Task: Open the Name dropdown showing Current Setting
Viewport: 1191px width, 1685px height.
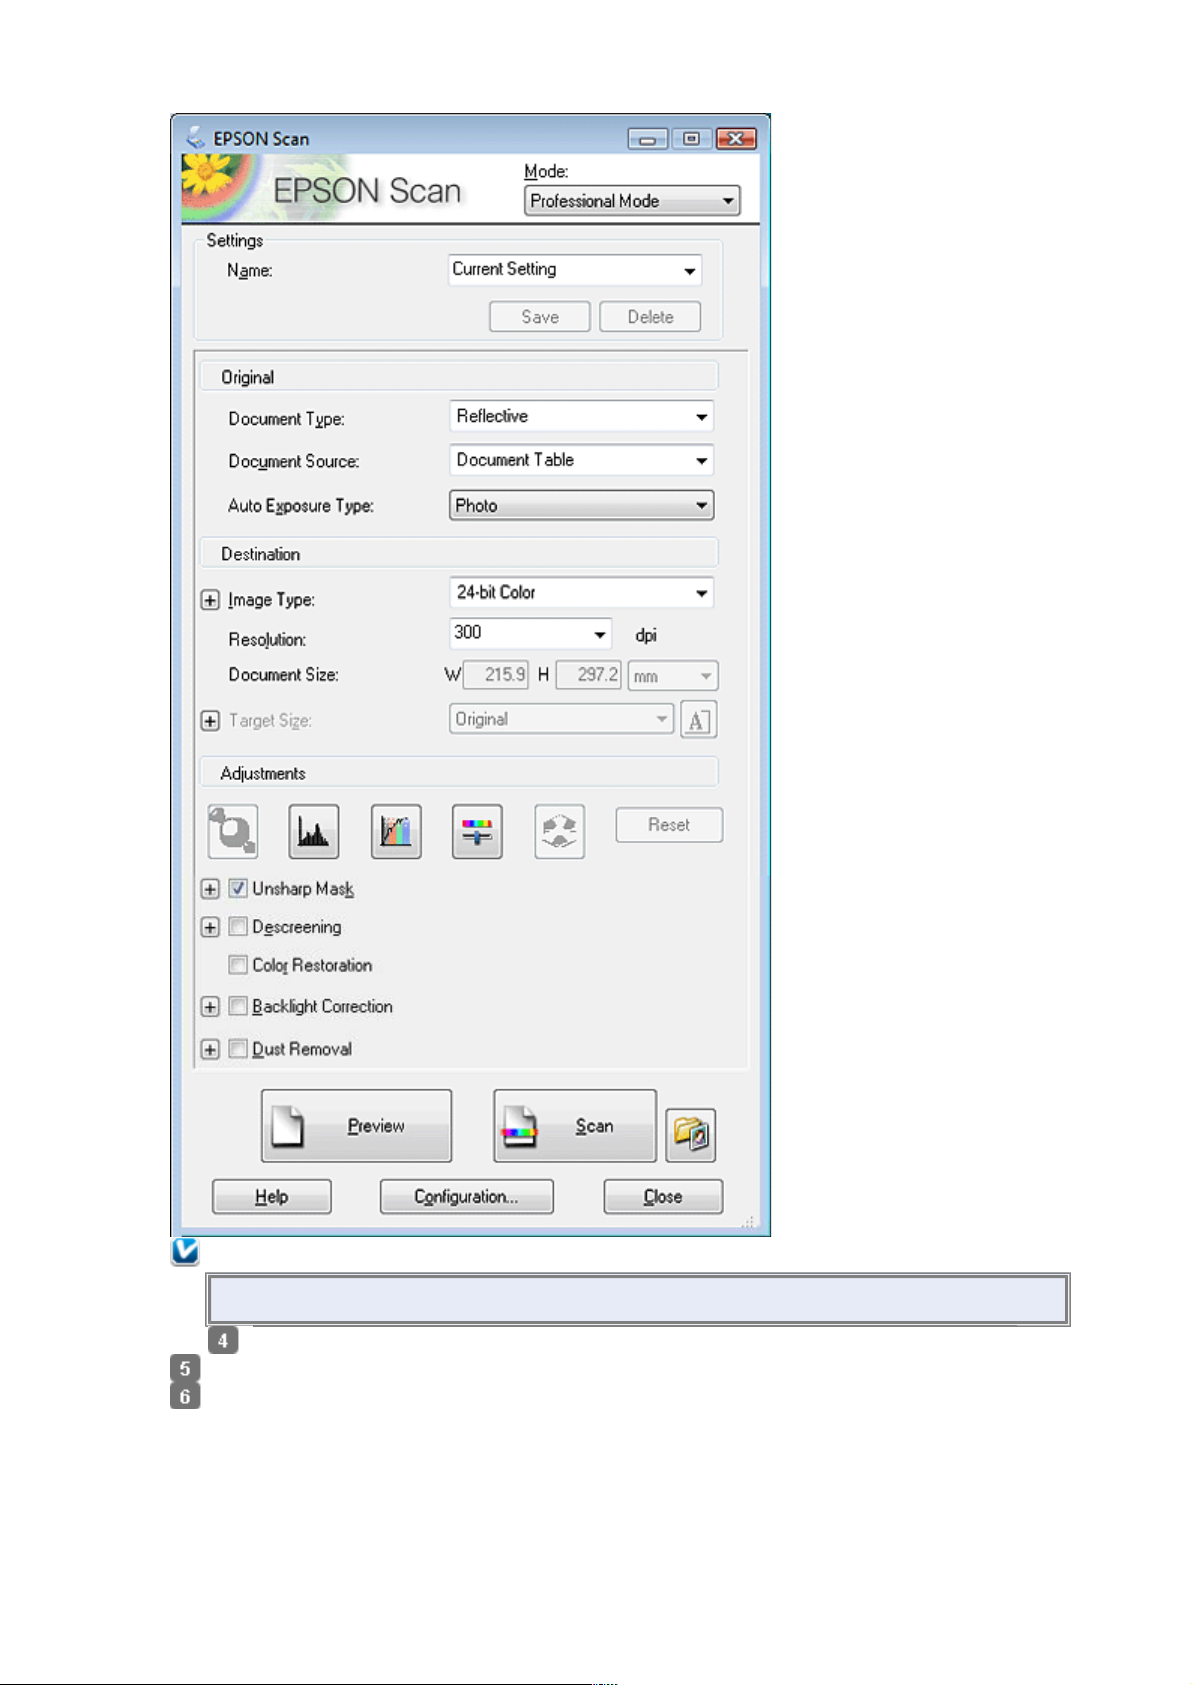Action: tap(575, 270)
